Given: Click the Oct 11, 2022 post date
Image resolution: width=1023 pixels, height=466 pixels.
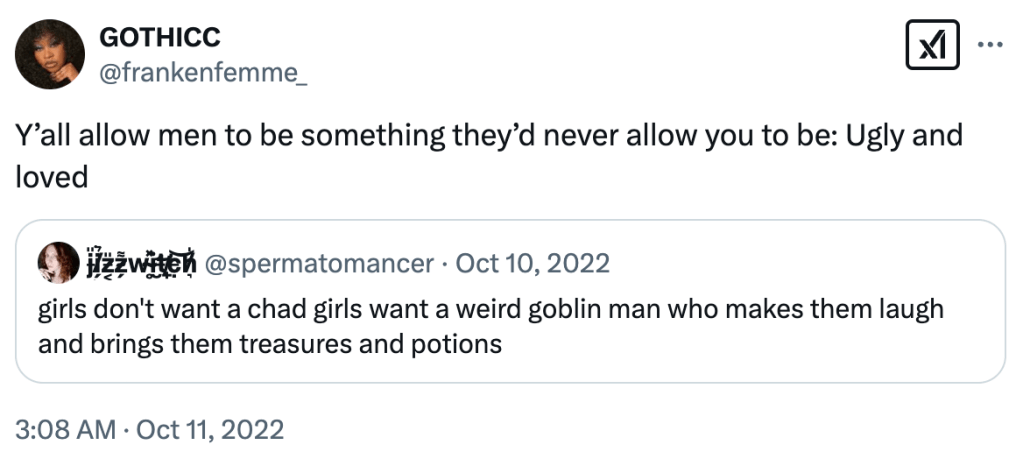Looking at the screenshot, I should 210,430.
